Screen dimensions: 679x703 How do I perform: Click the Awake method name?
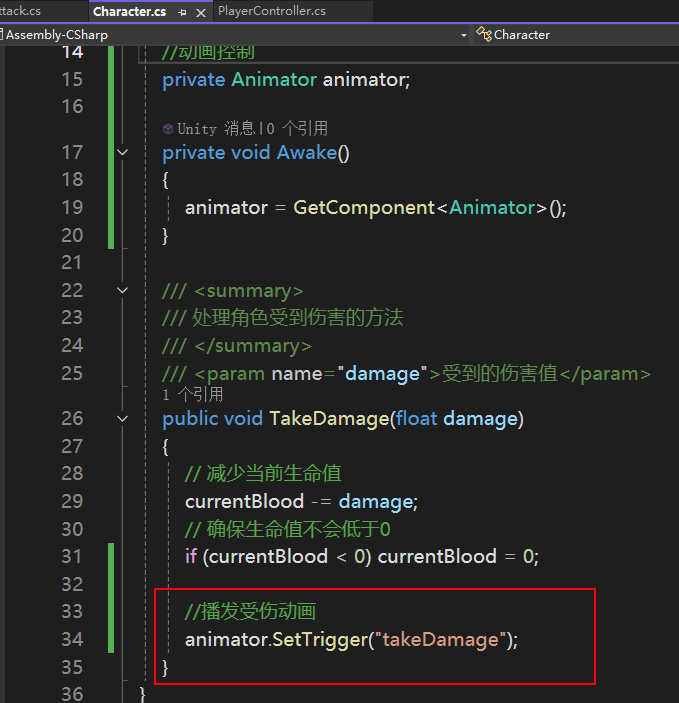[307, 152]
